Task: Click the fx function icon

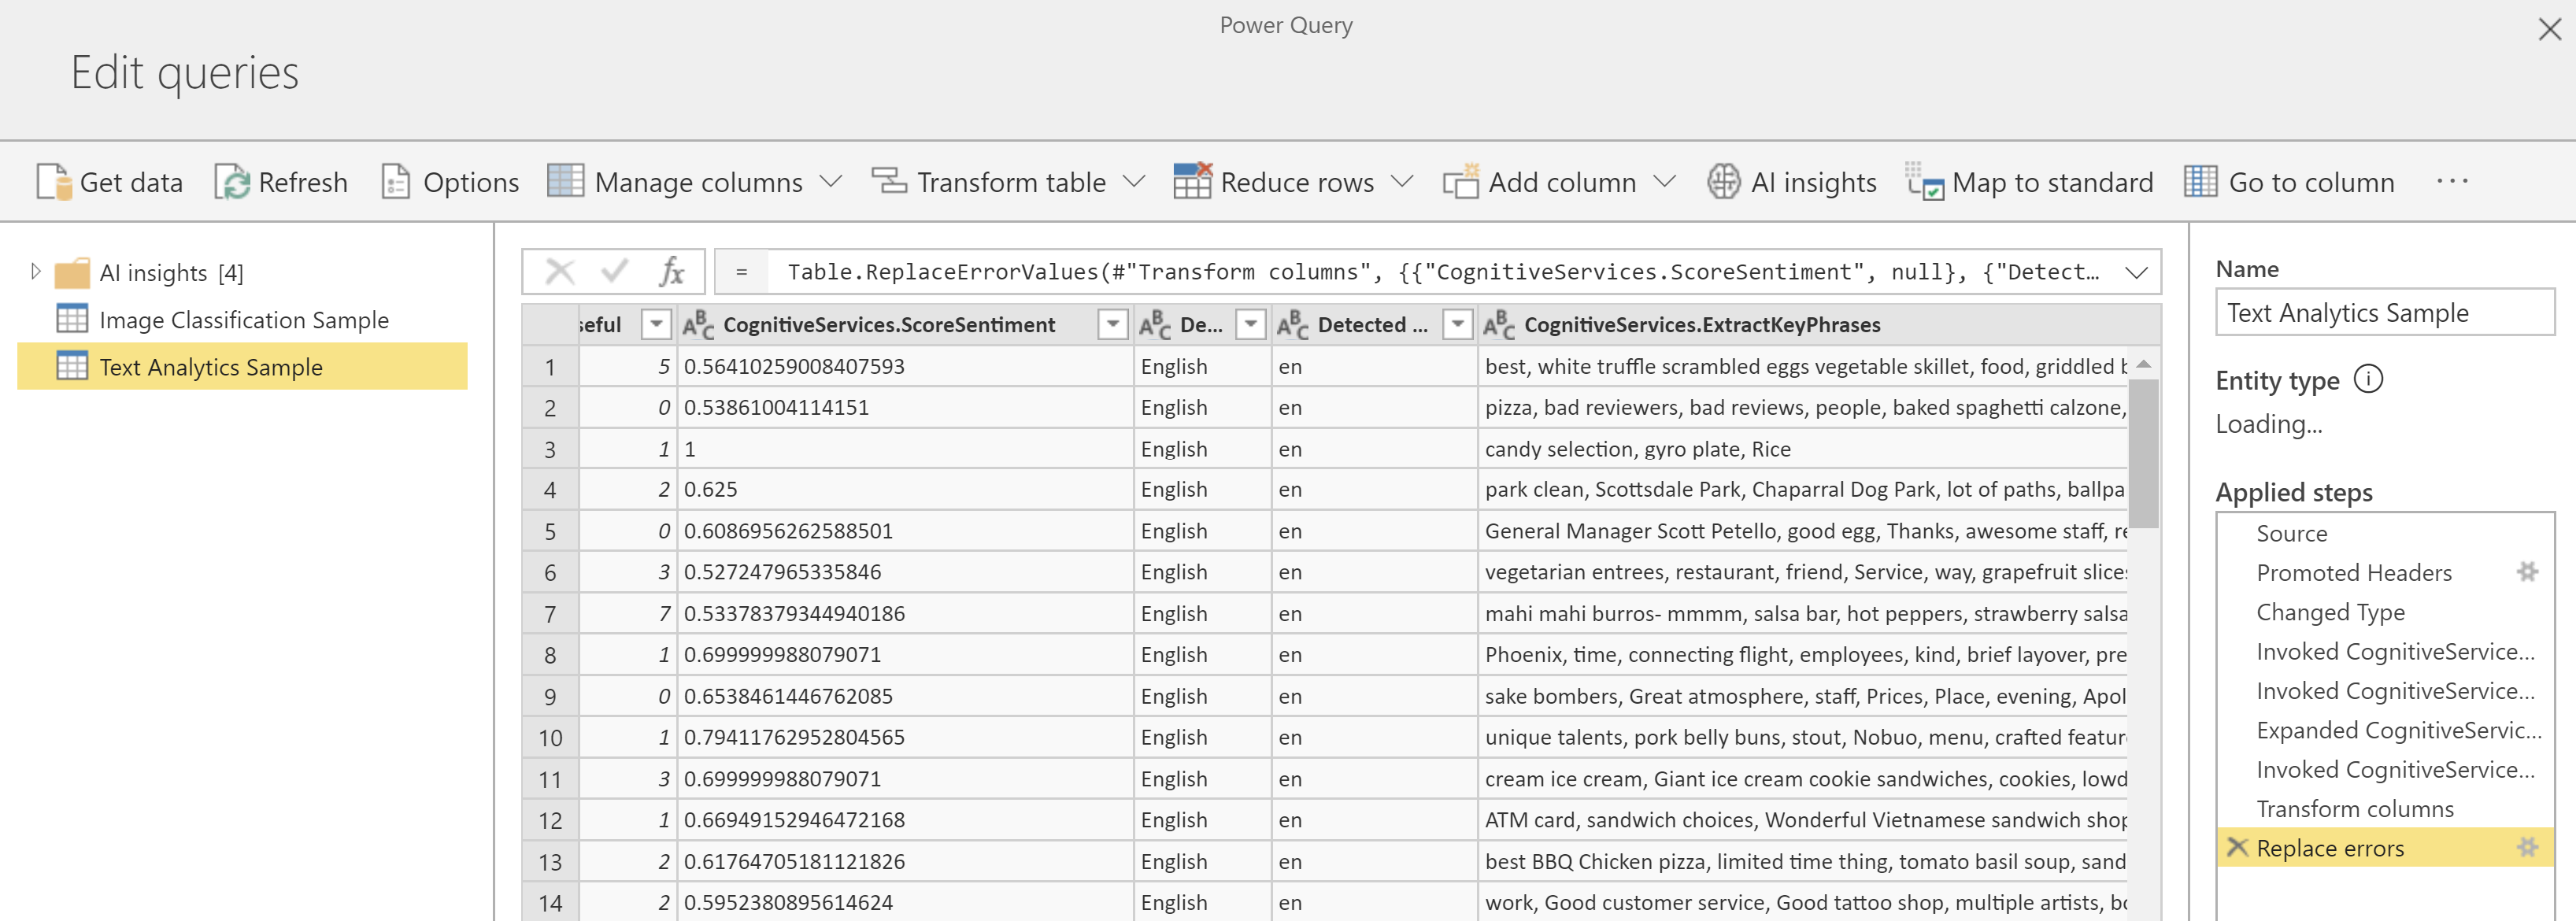Action: (x=672, y=271)
